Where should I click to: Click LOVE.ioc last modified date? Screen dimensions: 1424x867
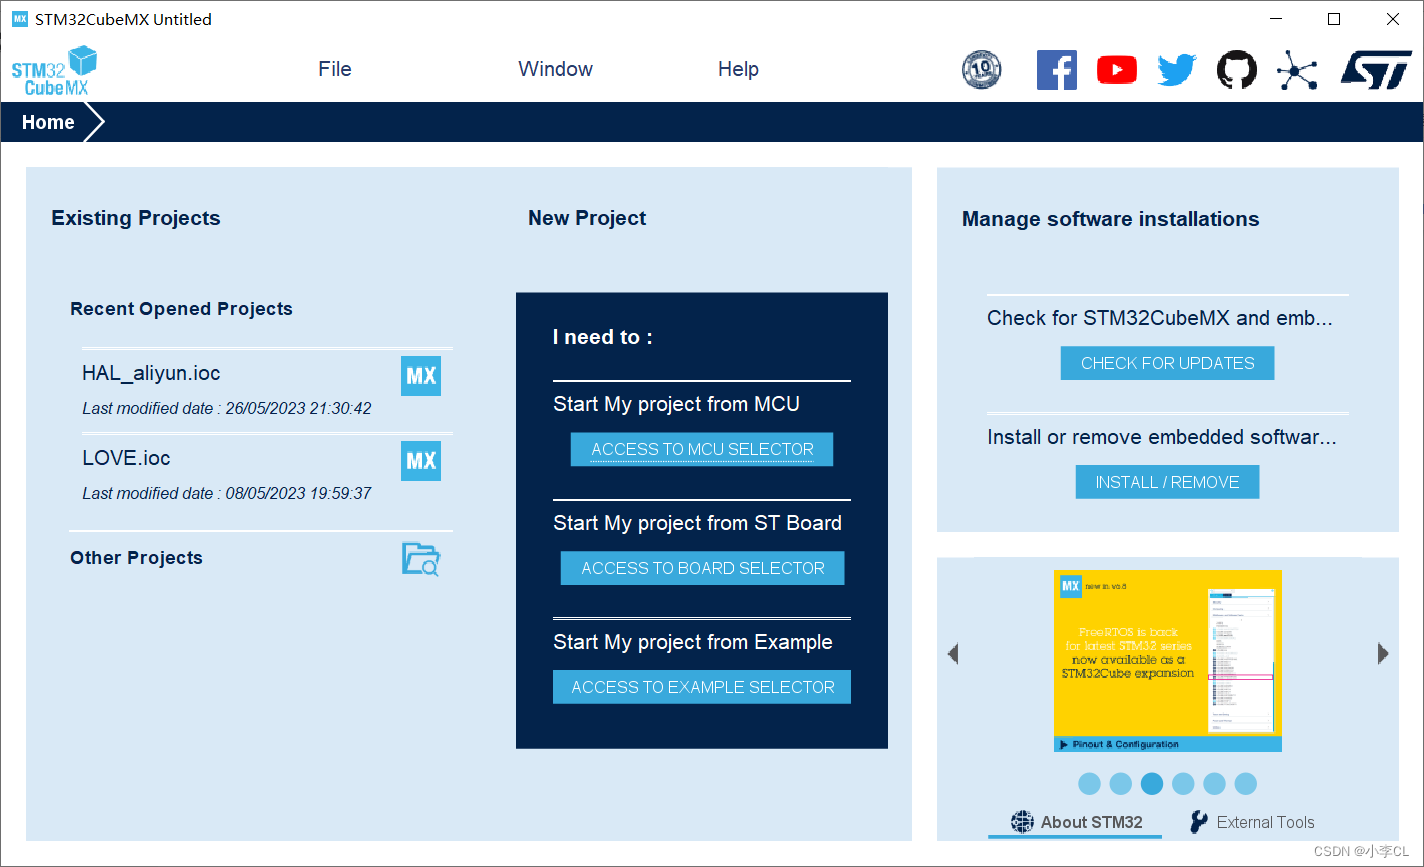click(x=227, y=493)
